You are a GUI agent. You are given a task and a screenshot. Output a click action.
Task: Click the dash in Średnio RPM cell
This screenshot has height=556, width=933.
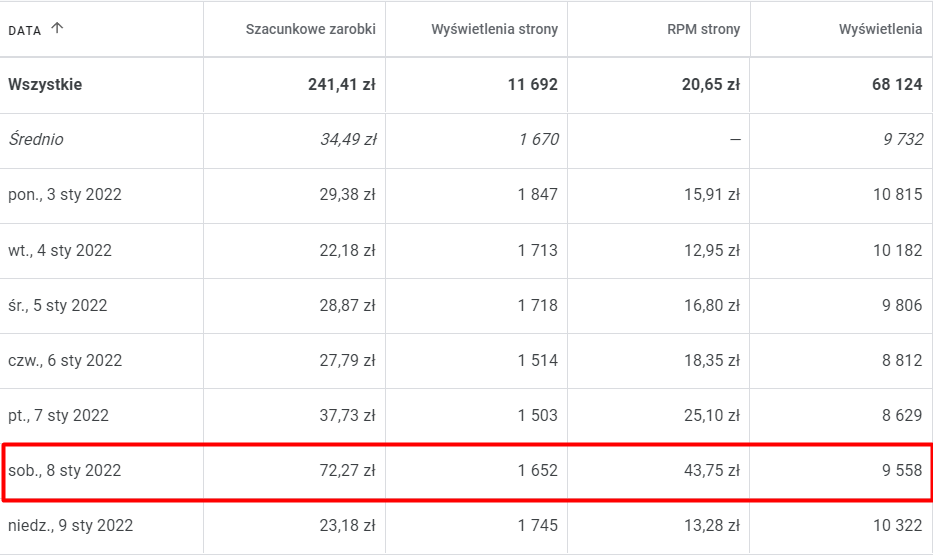click(734, 140)
